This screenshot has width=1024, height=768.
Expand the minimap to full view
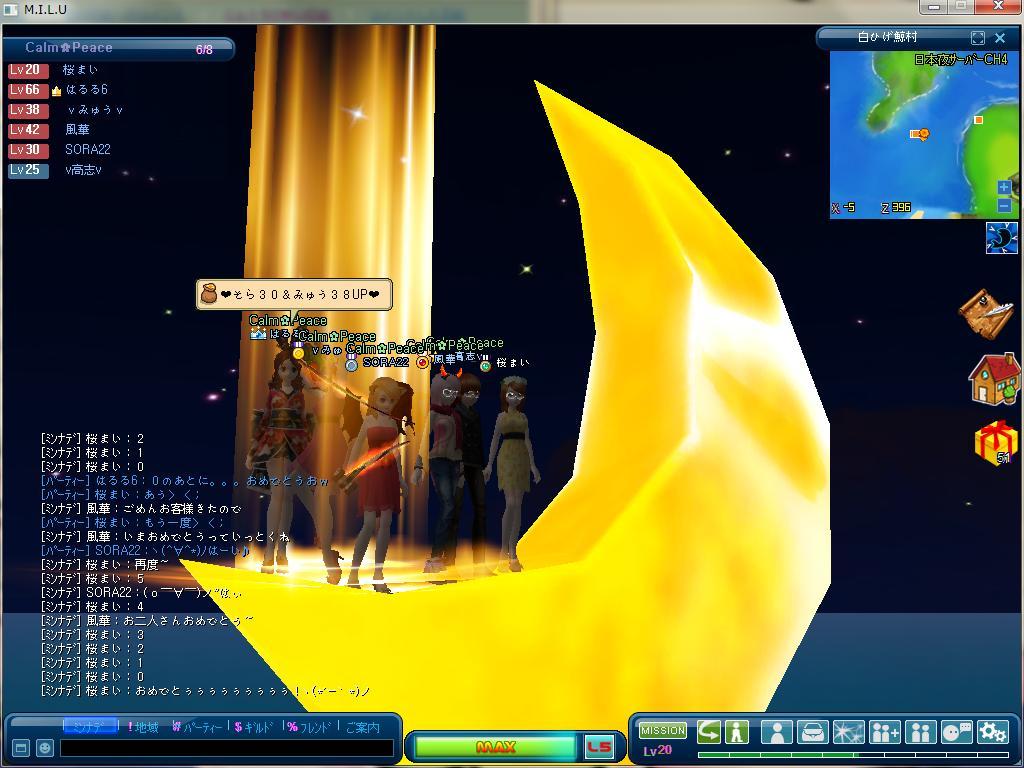978,38
